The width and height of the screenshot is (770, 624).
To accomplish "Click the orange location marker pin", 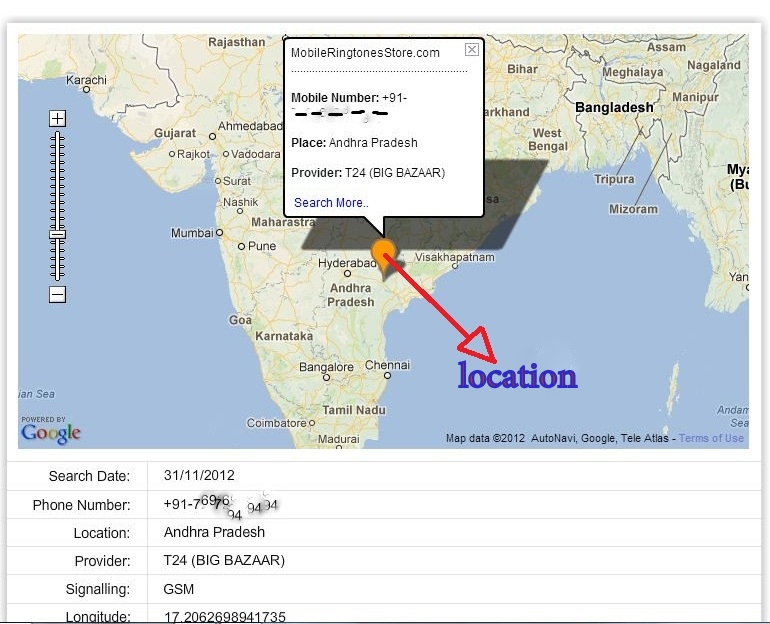I will [383, 258].
